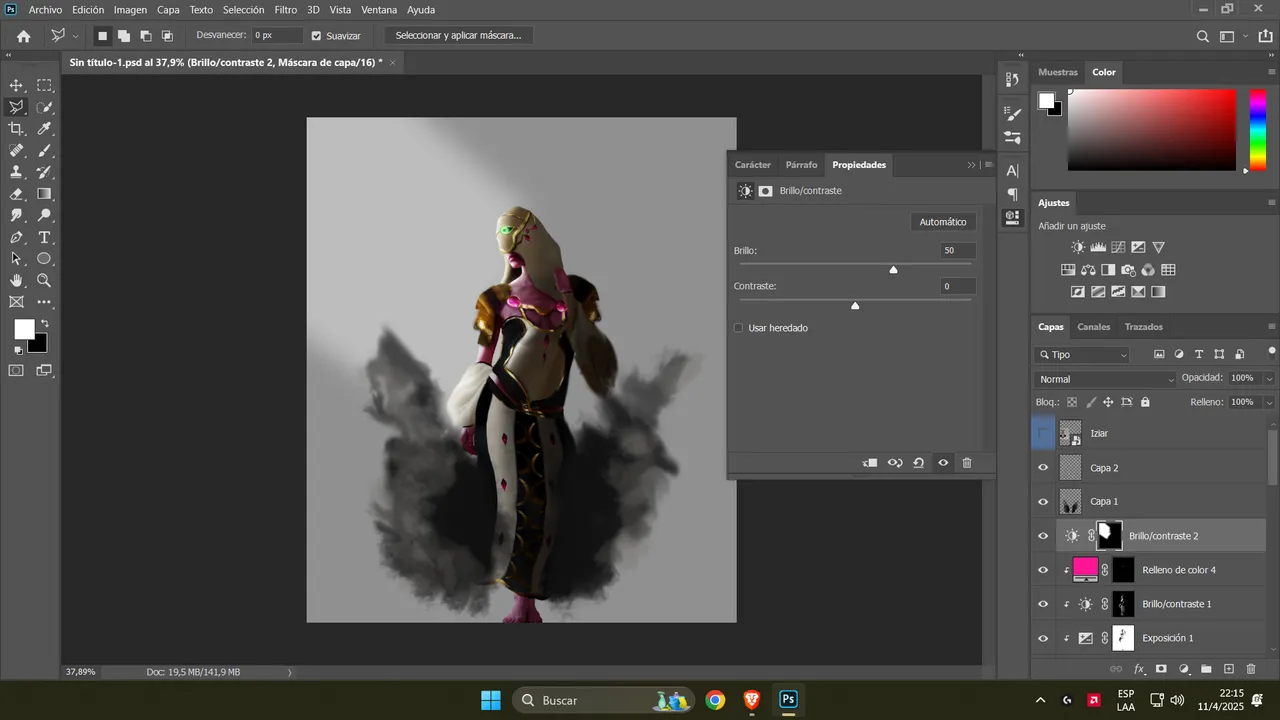Viewport: 1280px width, 720px height.
Task: Toggle Quick Mask mode
Action: click(16, 370)
